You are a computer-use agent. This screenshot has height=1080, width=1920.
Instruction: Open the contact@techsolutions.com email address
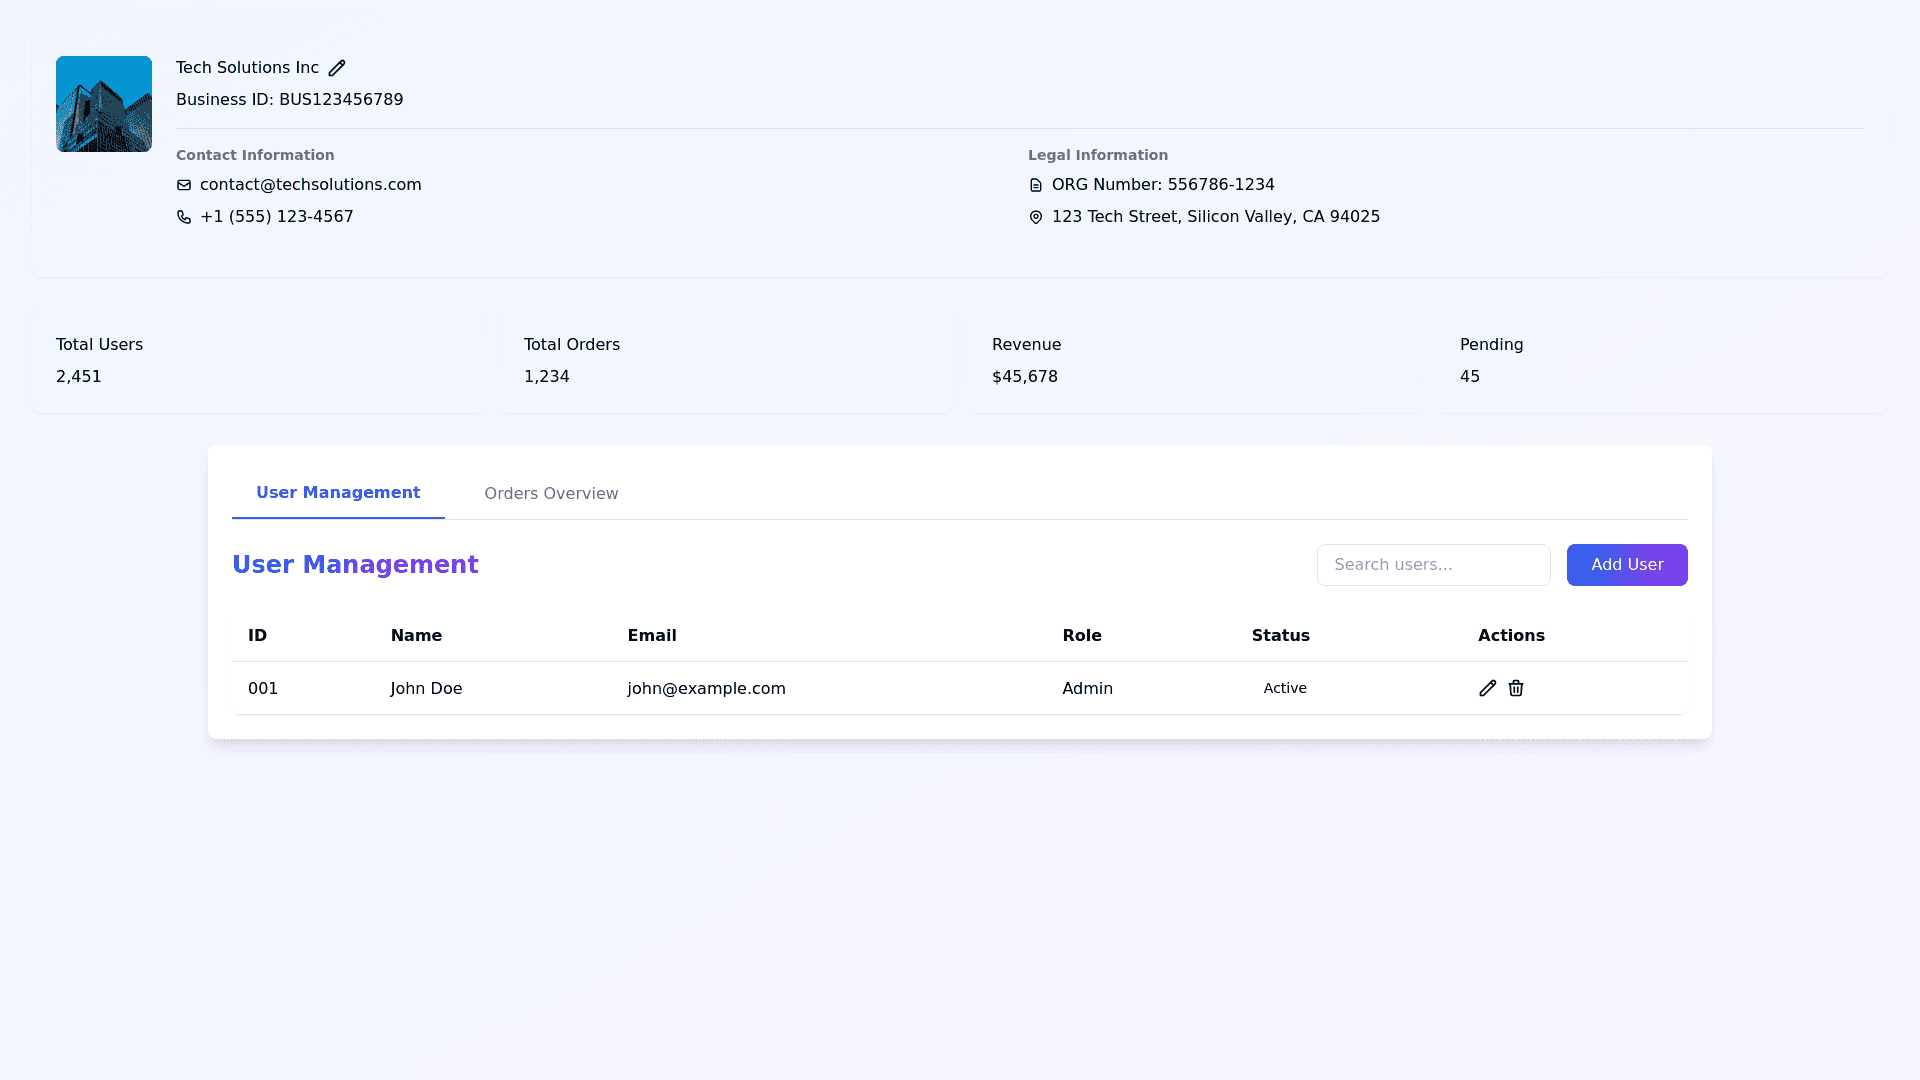click(310, 185)
